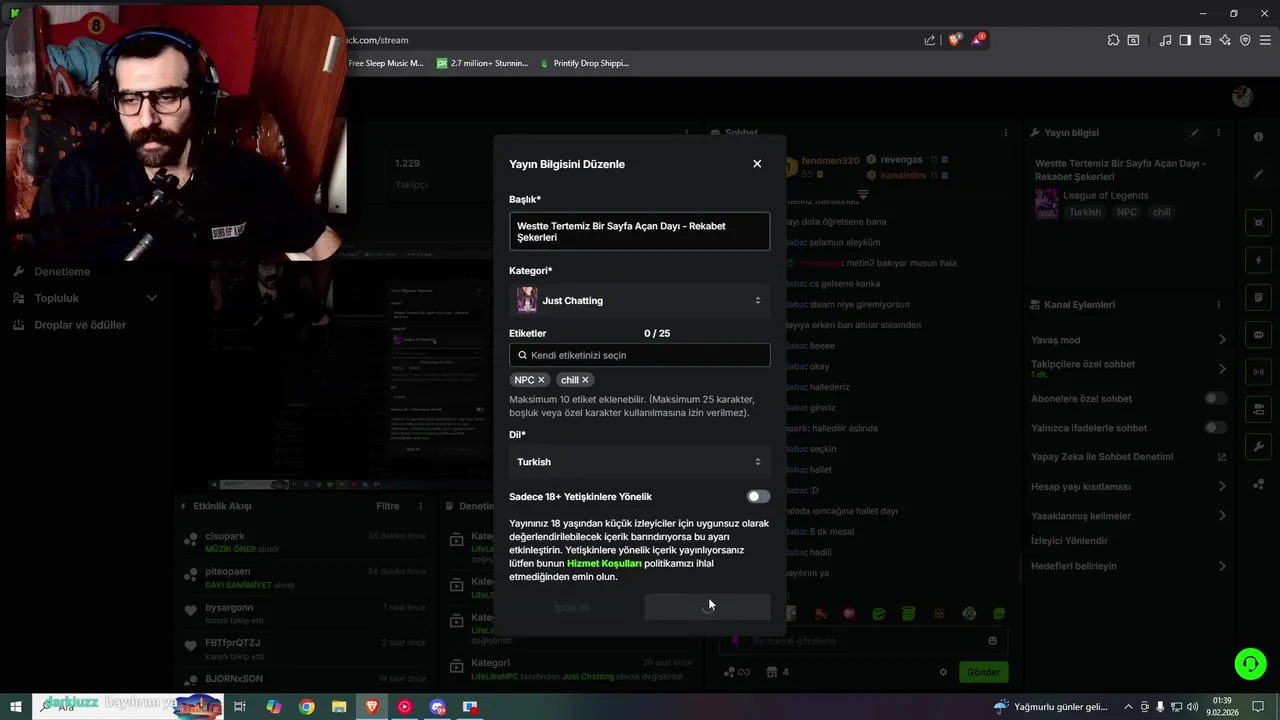
Task: Open Free Sleep Music bookmark
Action: [386, 63]
